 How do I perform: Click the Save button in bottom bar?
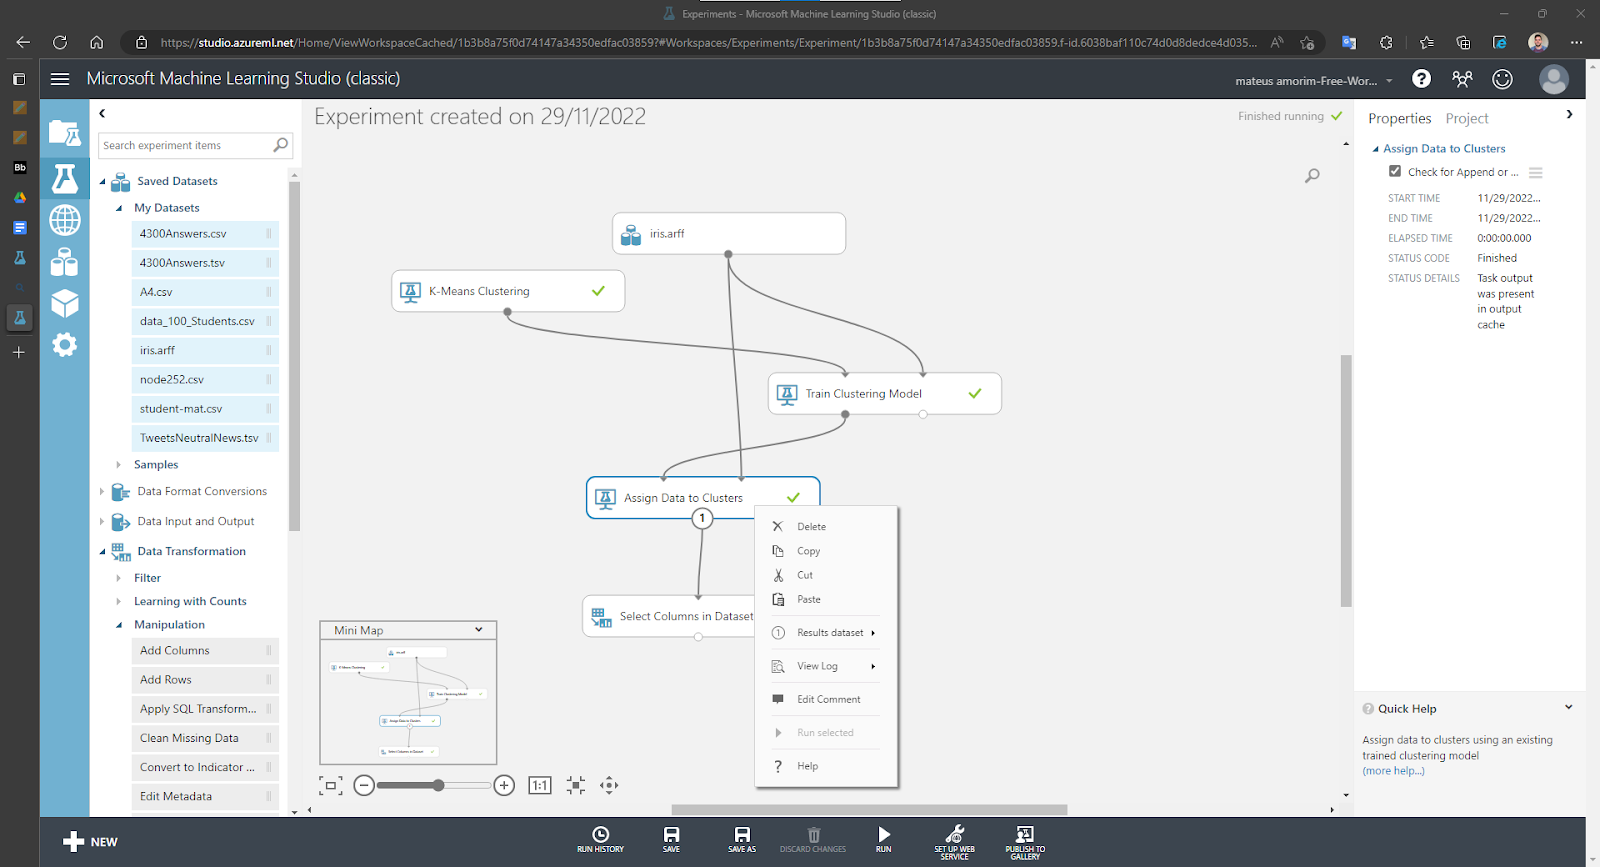(671, 839)
